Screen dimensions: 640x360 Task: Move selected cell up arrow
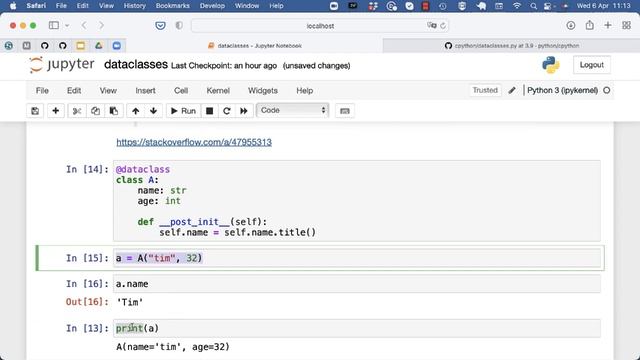coord(136,111)
